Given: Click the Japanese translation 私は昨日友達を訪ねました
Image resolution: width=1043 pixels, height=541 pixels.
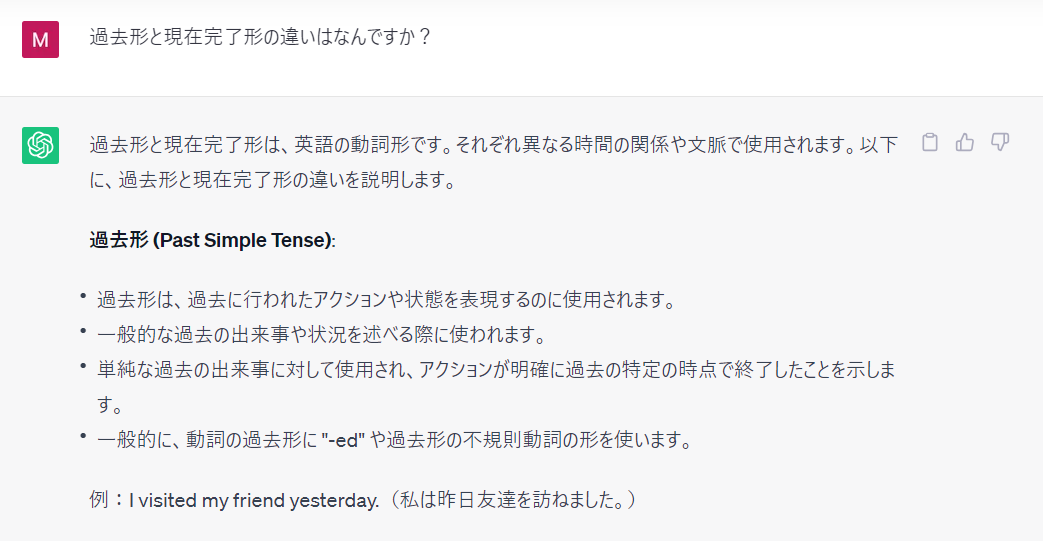Looking at the screenshot, I should click(512, 500).
